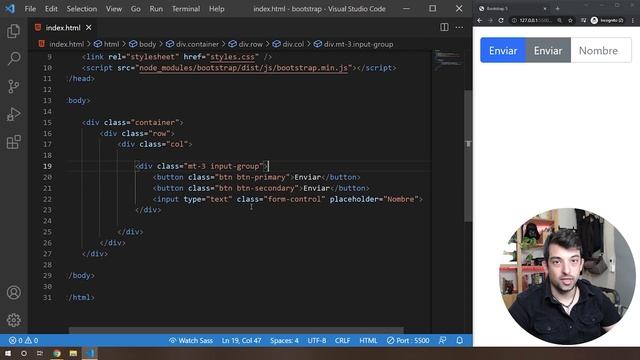Click the blue Enviar button in browser
The image size is (640, 360).
click(503, 51)
